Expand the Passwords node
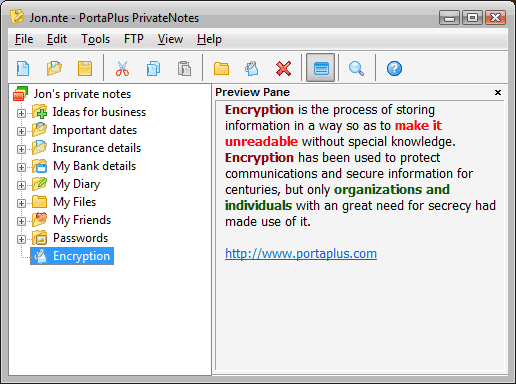The image size is (516, 384). 21,239
